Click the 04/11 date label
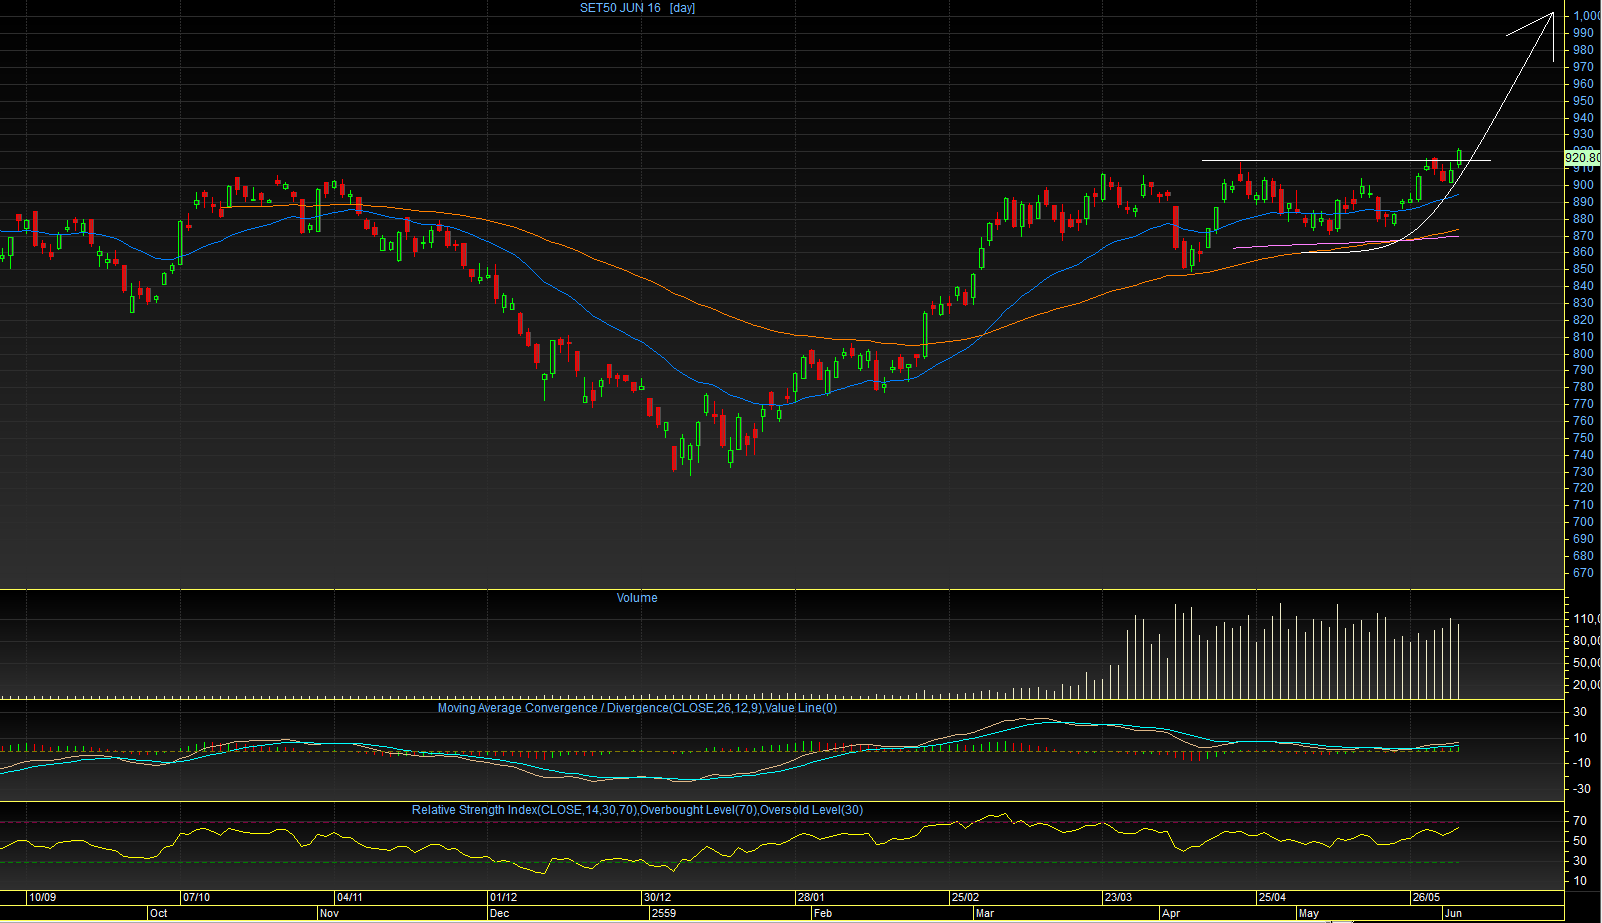Viewport: 1602px width, 923px height. coord(349,897)
